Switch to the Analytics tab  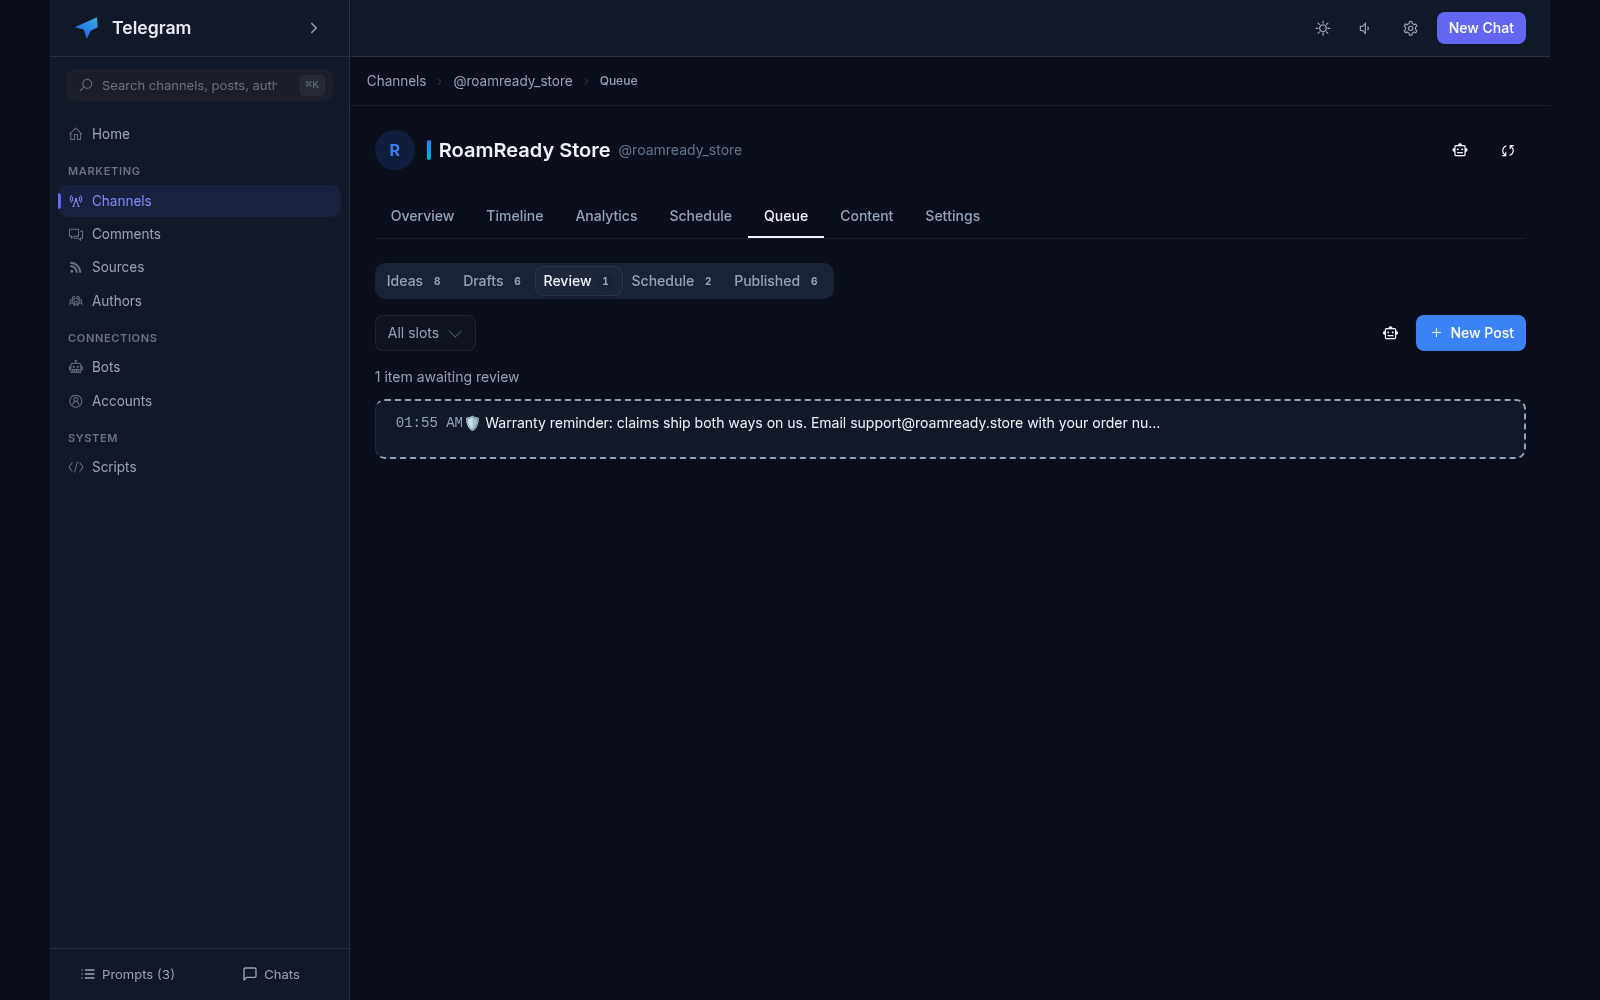(x=606, y=216)
